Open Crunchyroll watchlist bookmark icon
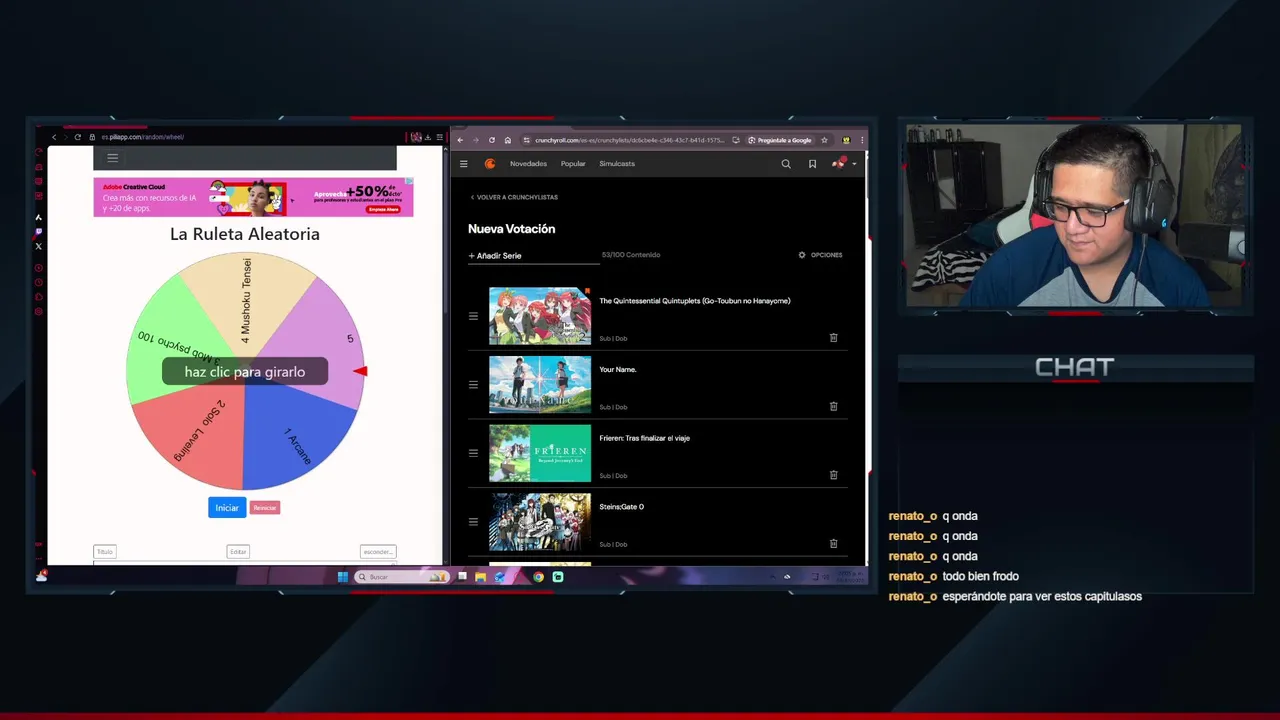Screen dimensions: 1280x720 (x=812, y=164)
